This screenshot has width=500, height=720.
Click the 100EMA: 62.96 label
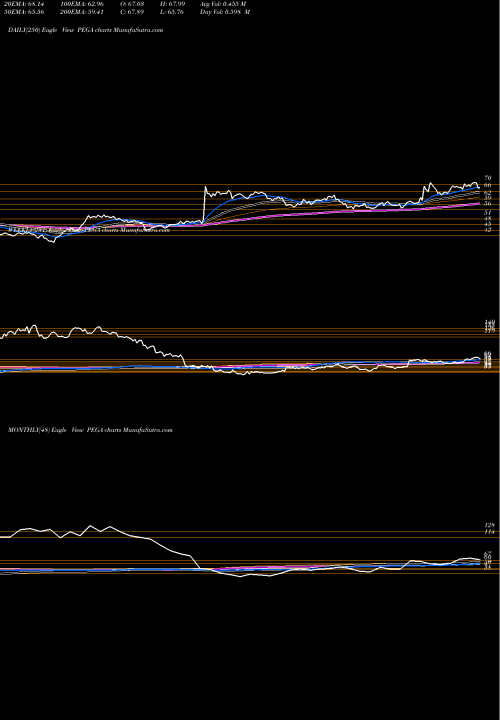tap(84, 3)
